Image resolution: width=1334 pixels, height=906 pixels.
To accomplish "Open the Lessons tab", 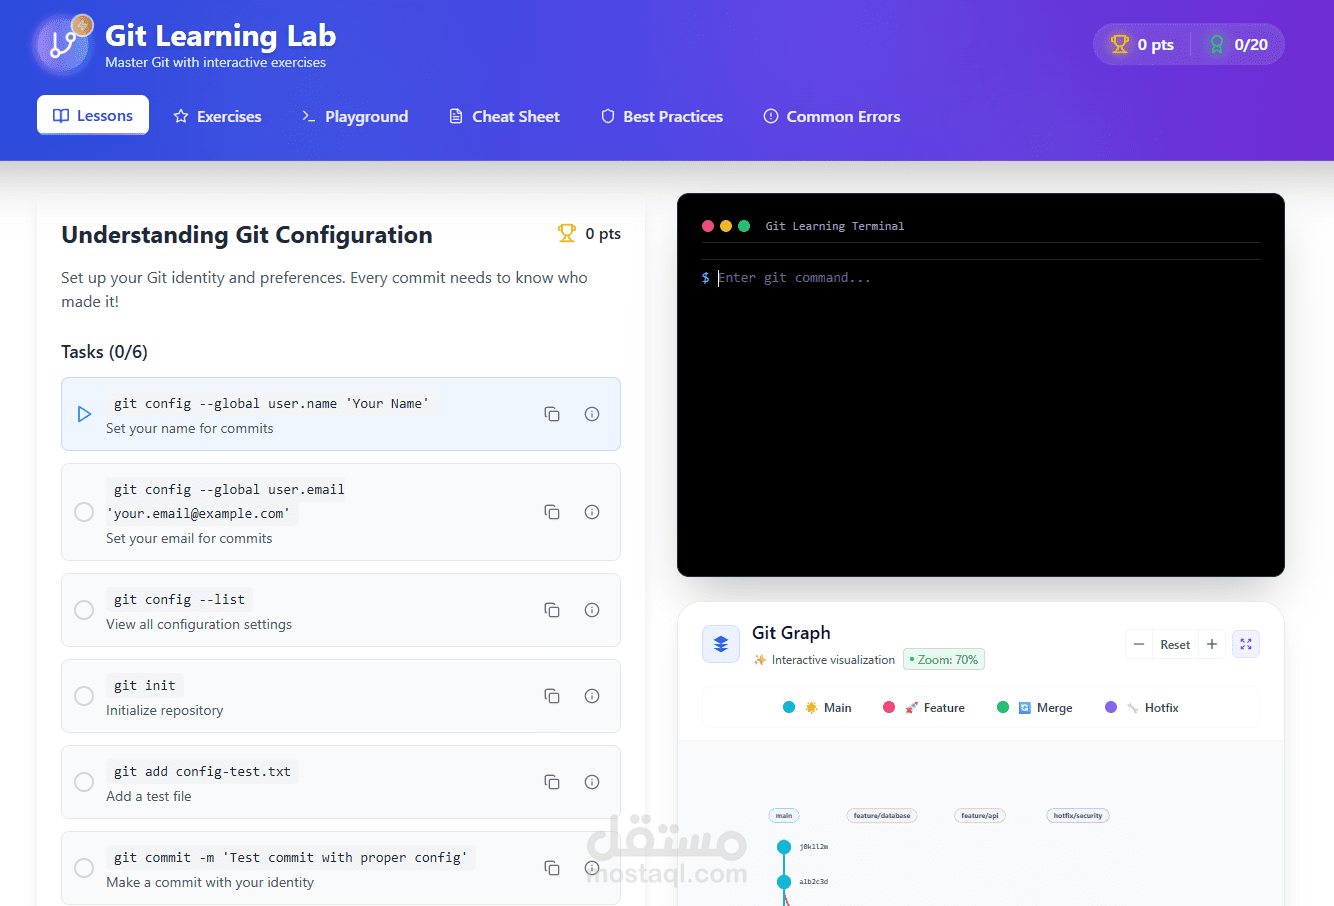I will tap(93, 115).
